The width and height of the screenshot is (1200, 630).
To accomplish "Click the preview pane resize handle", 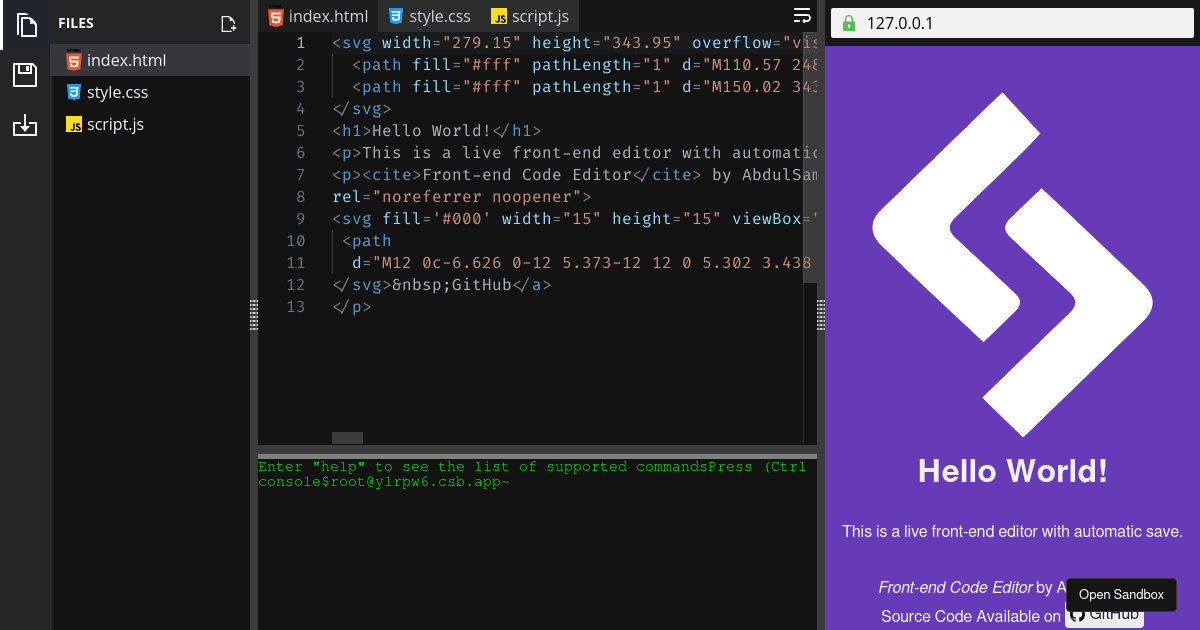I will point(820,315).
